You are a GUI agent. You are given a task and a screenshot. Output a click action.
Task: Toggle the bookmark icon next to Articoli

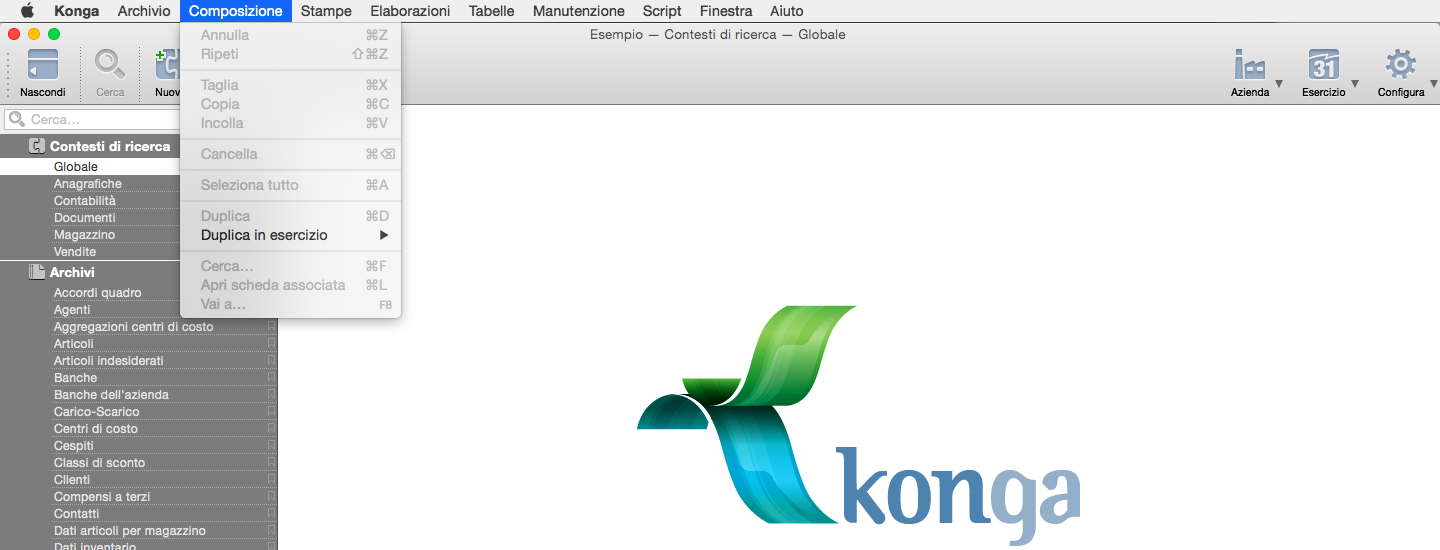271,344
